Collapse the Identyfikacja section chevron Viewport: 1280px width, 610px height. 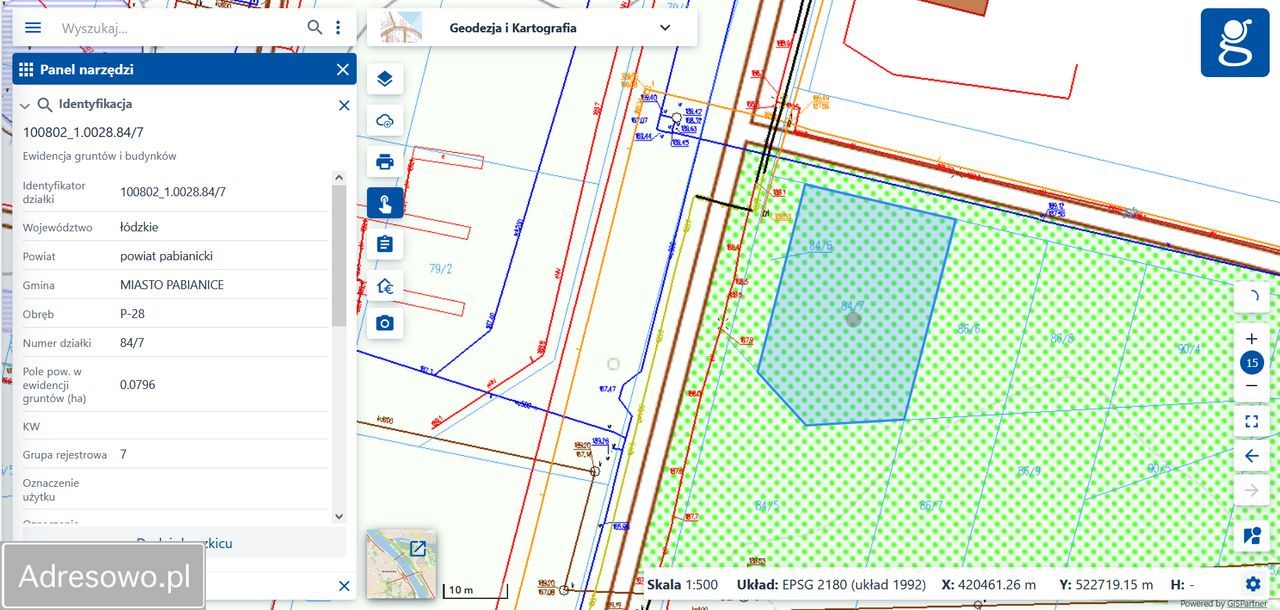(x=25, y=105)
